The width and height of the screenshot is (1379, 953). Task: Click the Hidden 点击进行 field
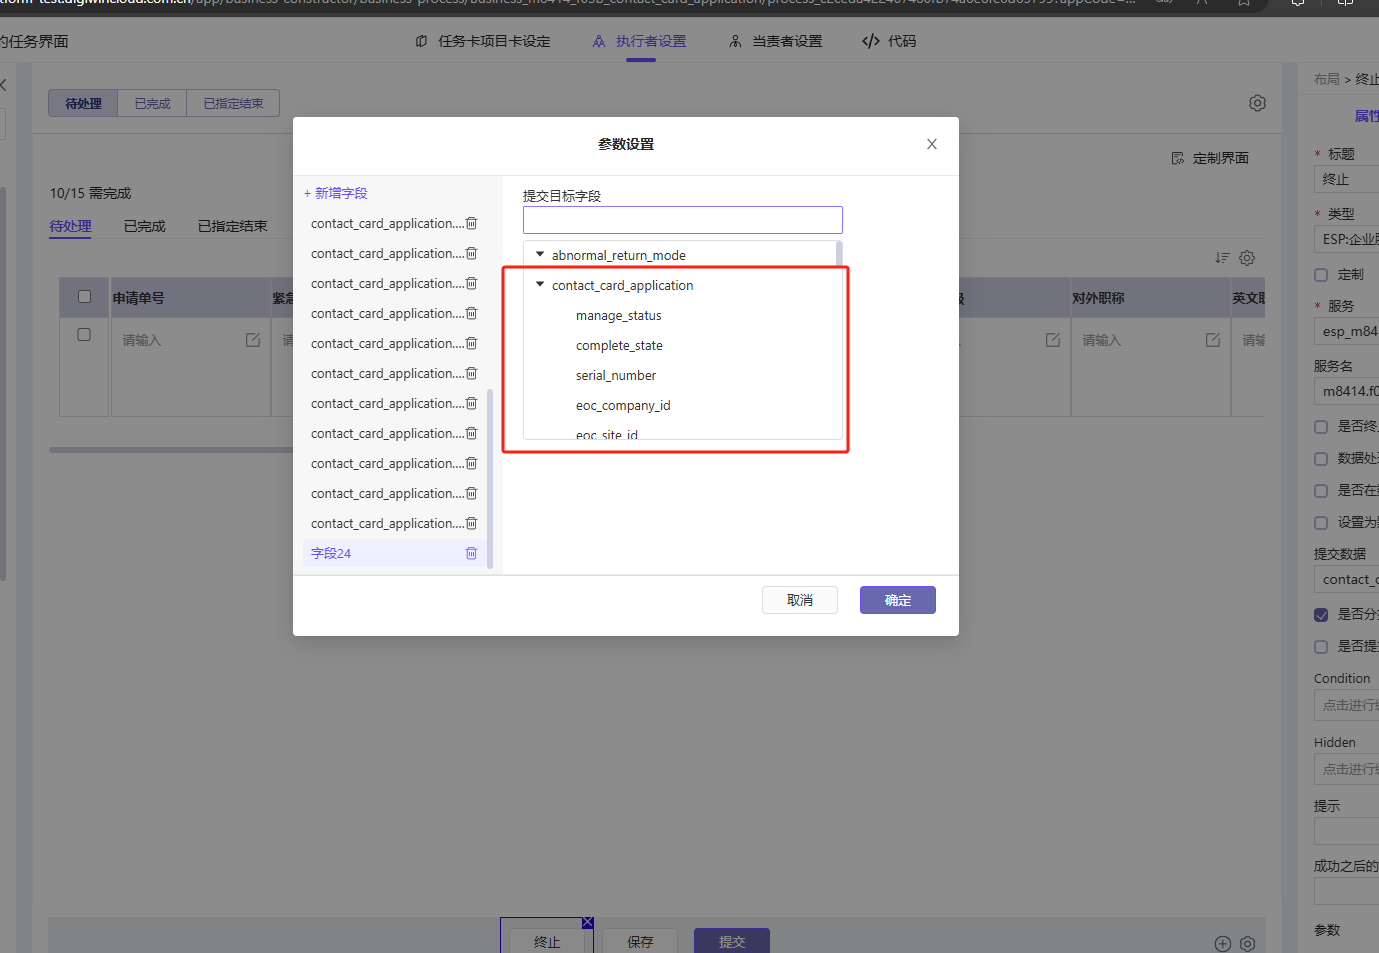1346,769
